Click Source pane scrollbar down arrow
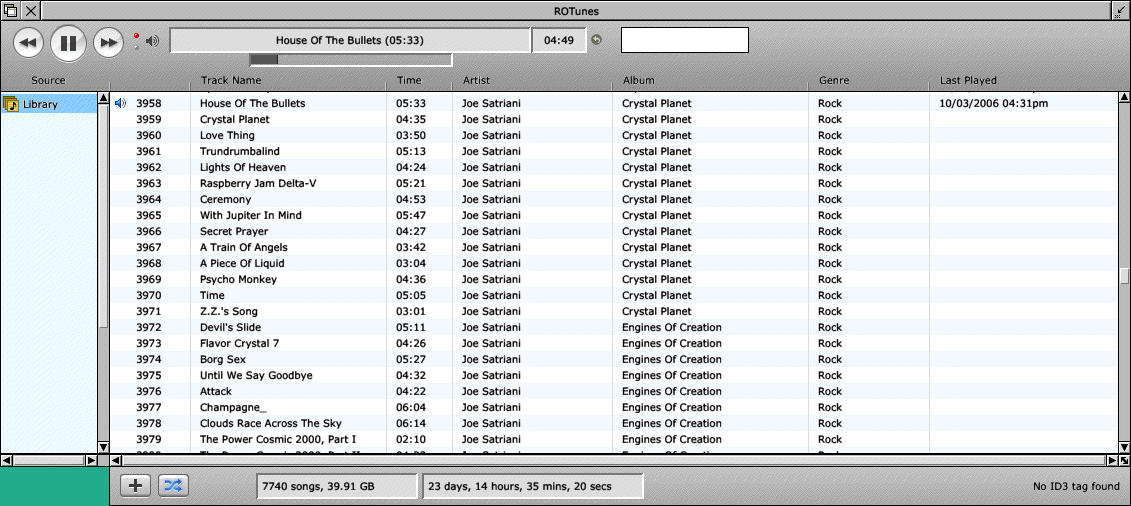Image resolution: width=1131 pixels, height=506 pixels. (x=103, y=447)
